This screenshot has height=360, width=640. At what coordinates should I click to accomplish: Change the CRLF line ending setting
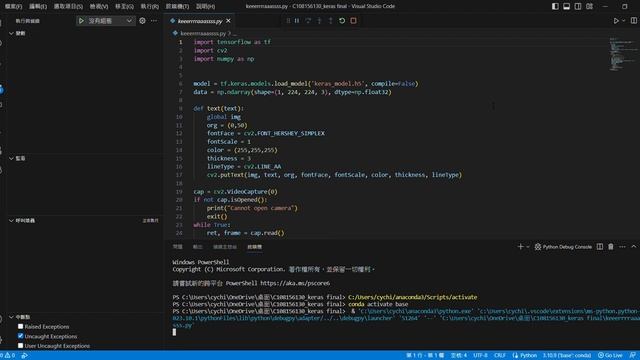coord(500,356)
